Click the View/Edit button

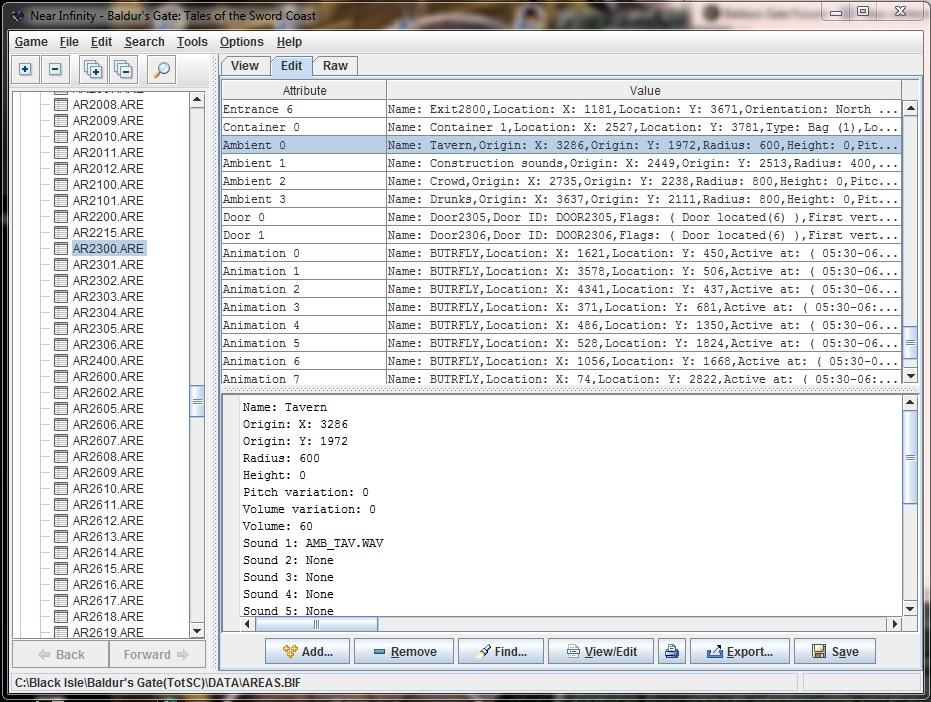tap(601, 652)
